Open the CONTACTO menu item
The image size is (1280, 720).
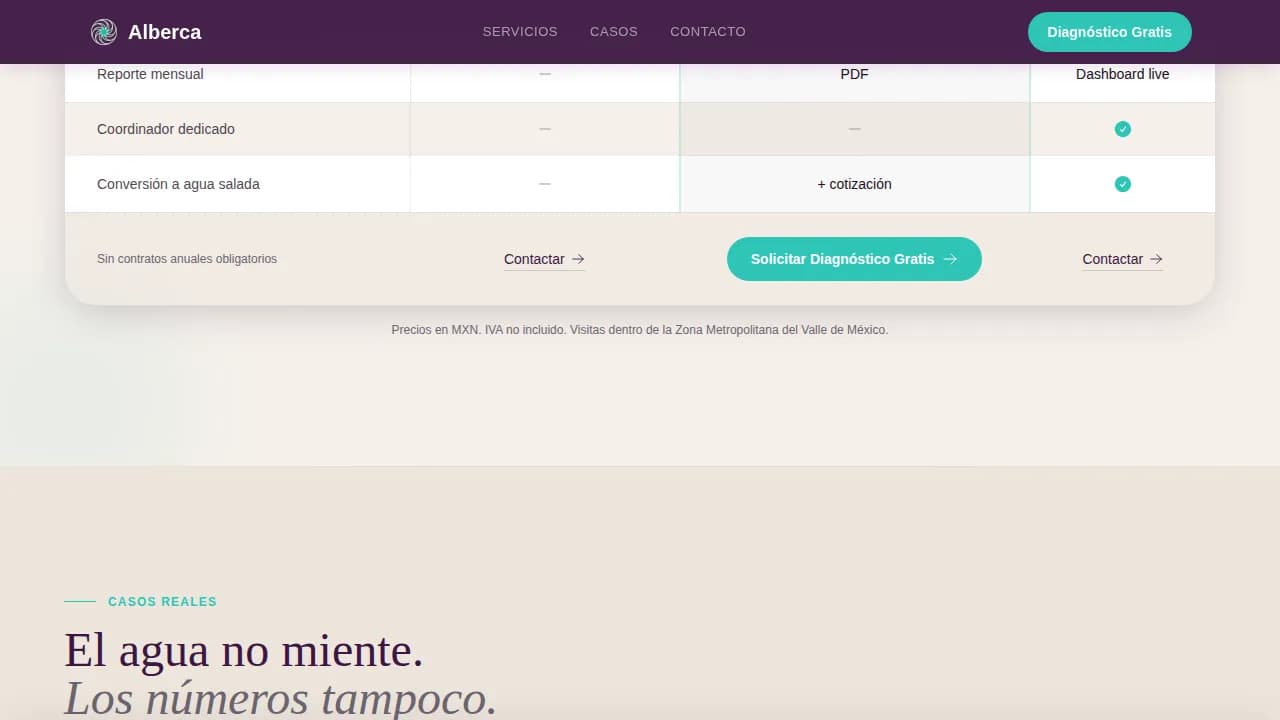pyautogui.click(x=708, y=32)
